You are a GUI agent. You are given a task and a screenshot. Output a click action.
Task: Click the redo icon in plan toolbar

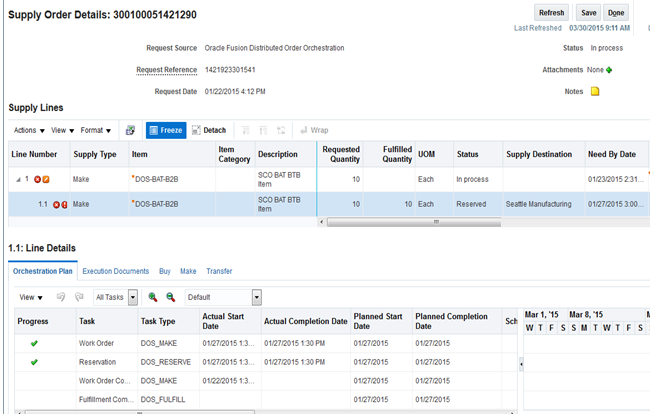(x=79, y=297)
